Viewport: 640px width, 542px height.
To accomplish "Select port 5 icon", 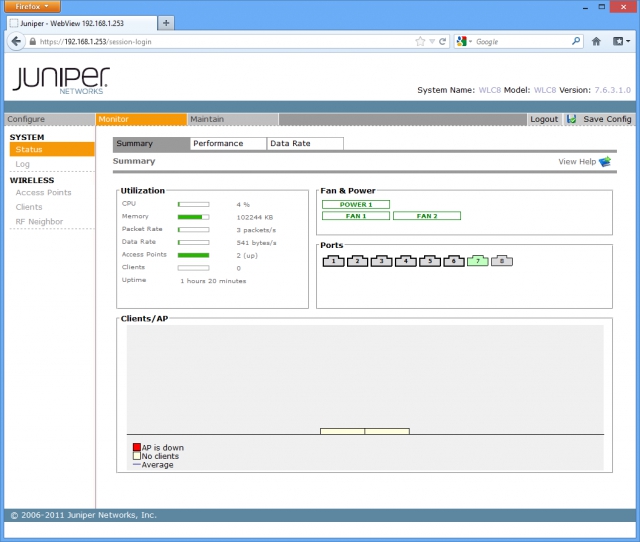I will click(x=430, y=261).
